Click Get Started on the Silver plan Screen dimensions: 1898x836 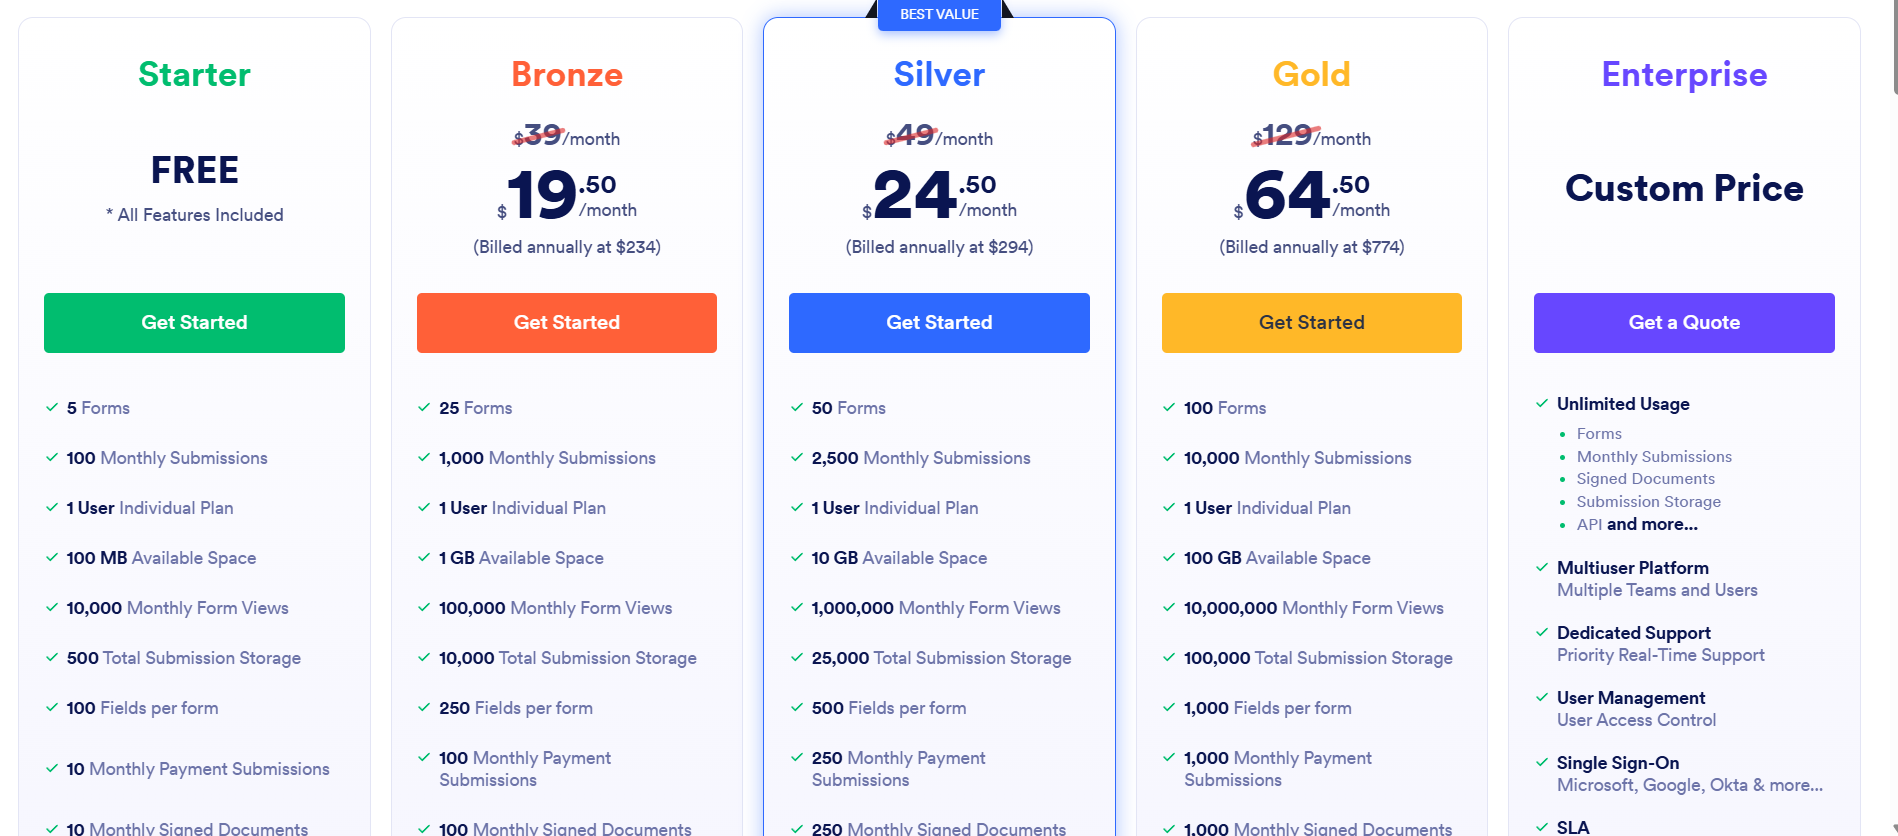938,322
